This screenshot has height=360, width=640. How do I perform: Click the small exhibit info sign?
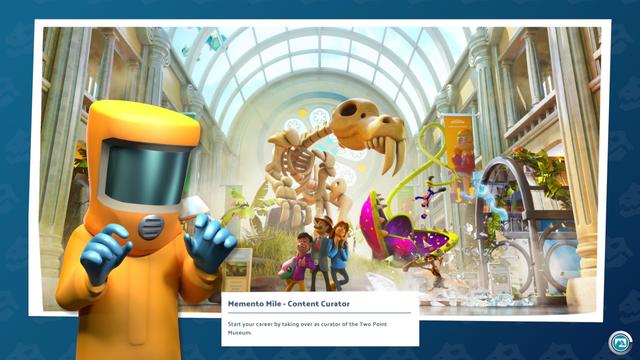click(237, 269)
